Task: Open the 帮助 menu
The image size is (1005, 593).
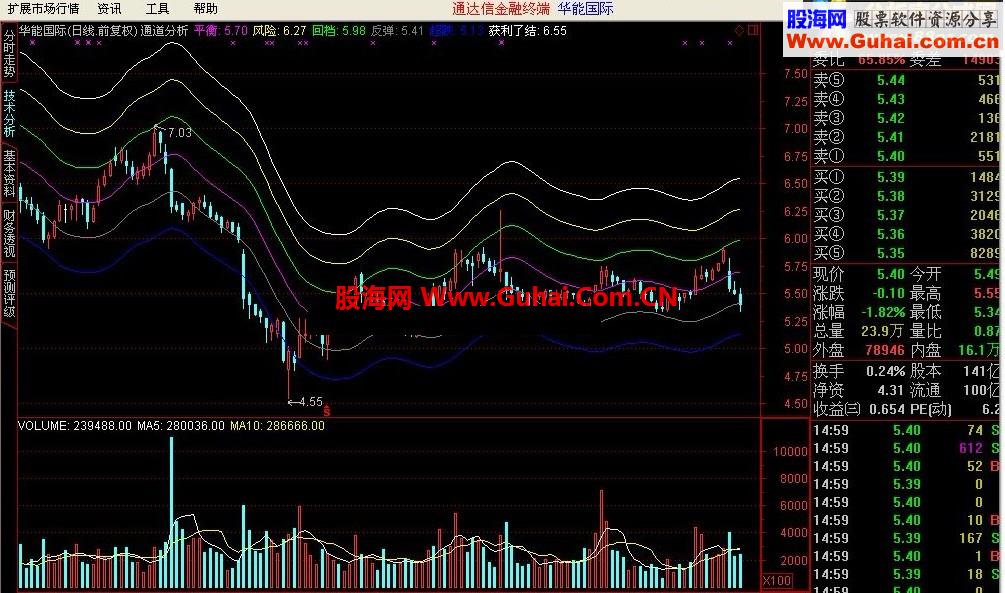Action: click(x=206, y=9)
